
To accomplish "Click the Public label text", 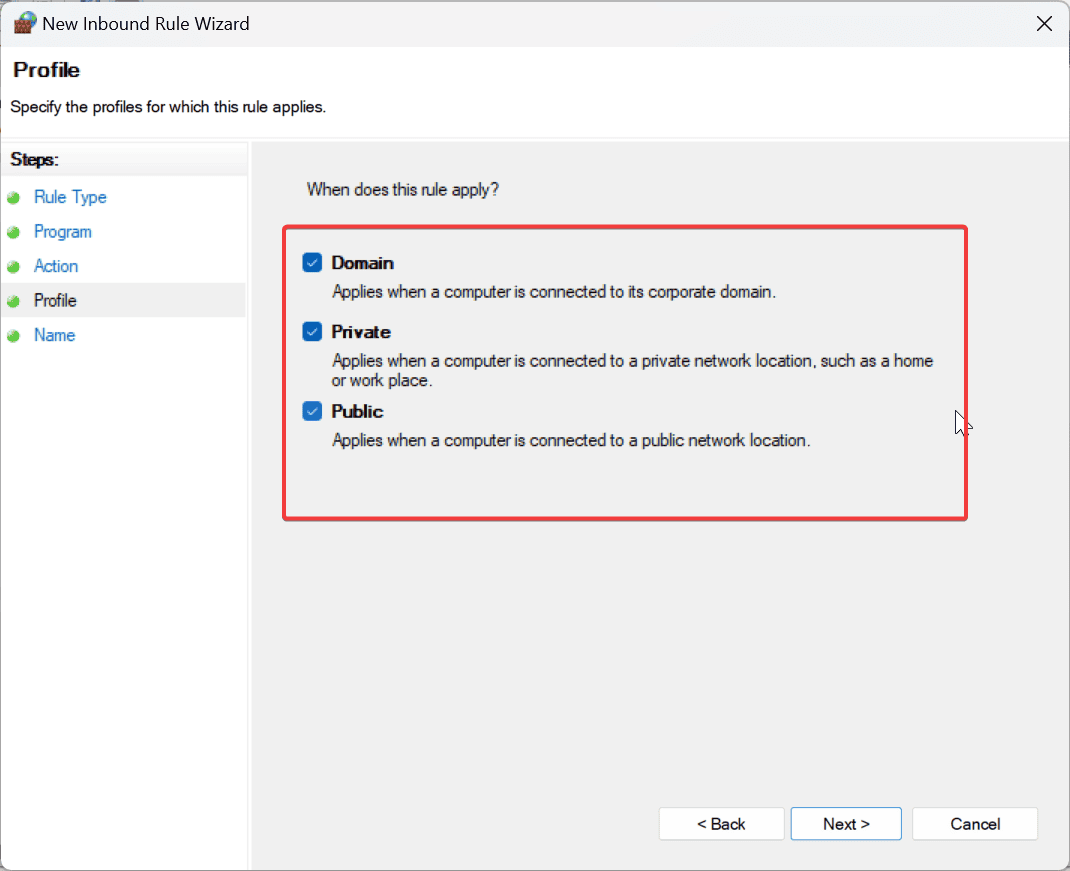I will [x=358, y=411].
